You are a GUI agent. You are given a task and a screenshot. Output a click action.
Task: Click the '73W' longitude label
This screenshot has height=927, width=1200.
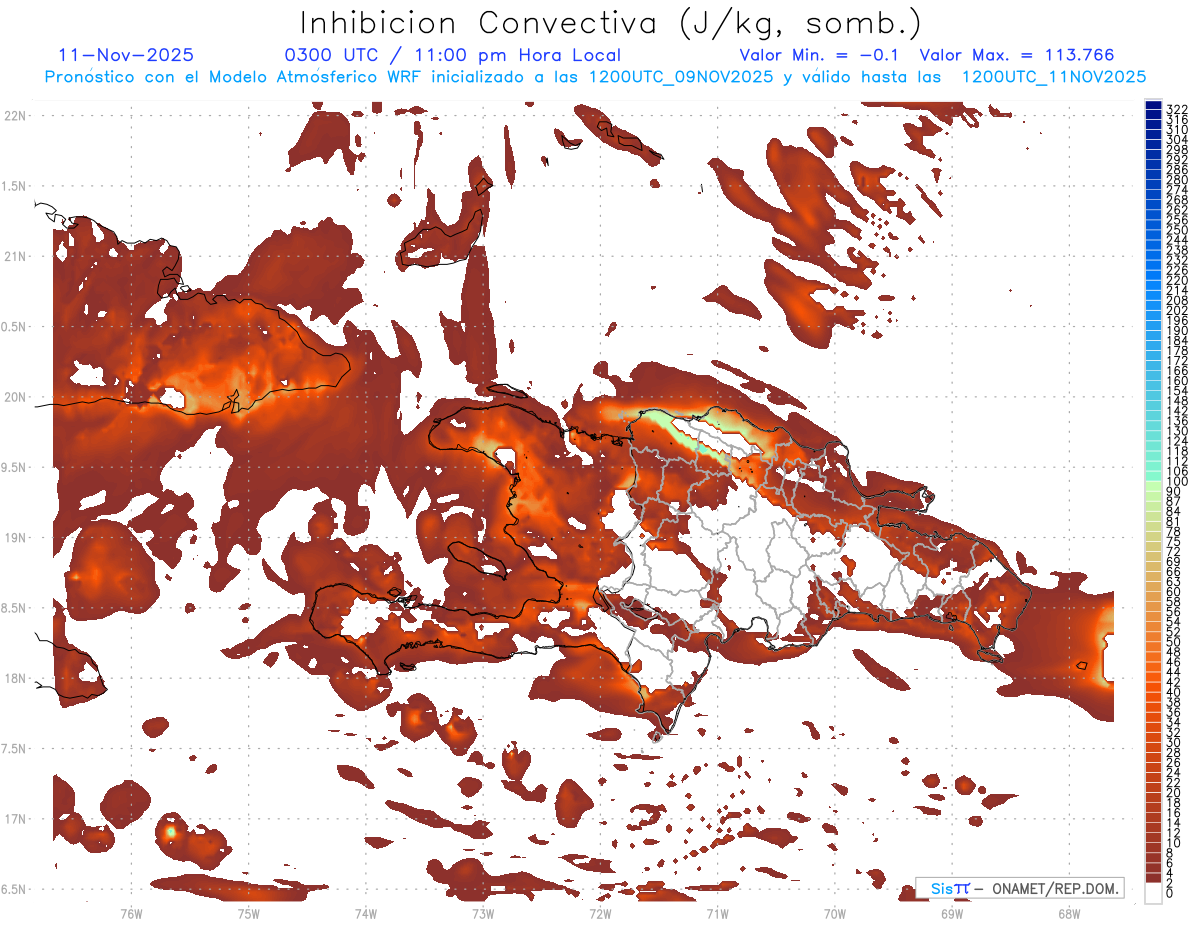point(482,913)
